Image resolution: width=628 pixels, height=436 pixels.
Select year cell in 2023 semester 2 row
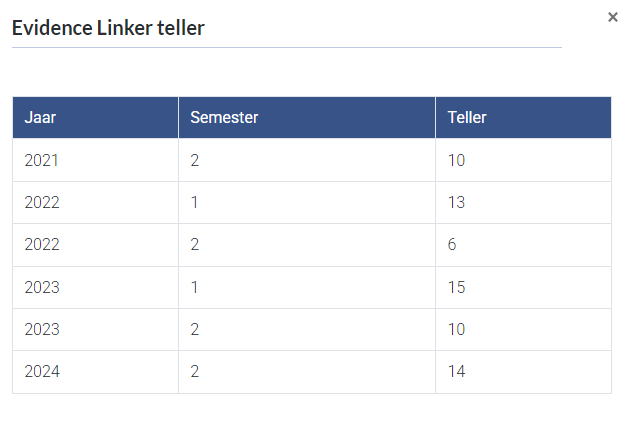(42, 329)
